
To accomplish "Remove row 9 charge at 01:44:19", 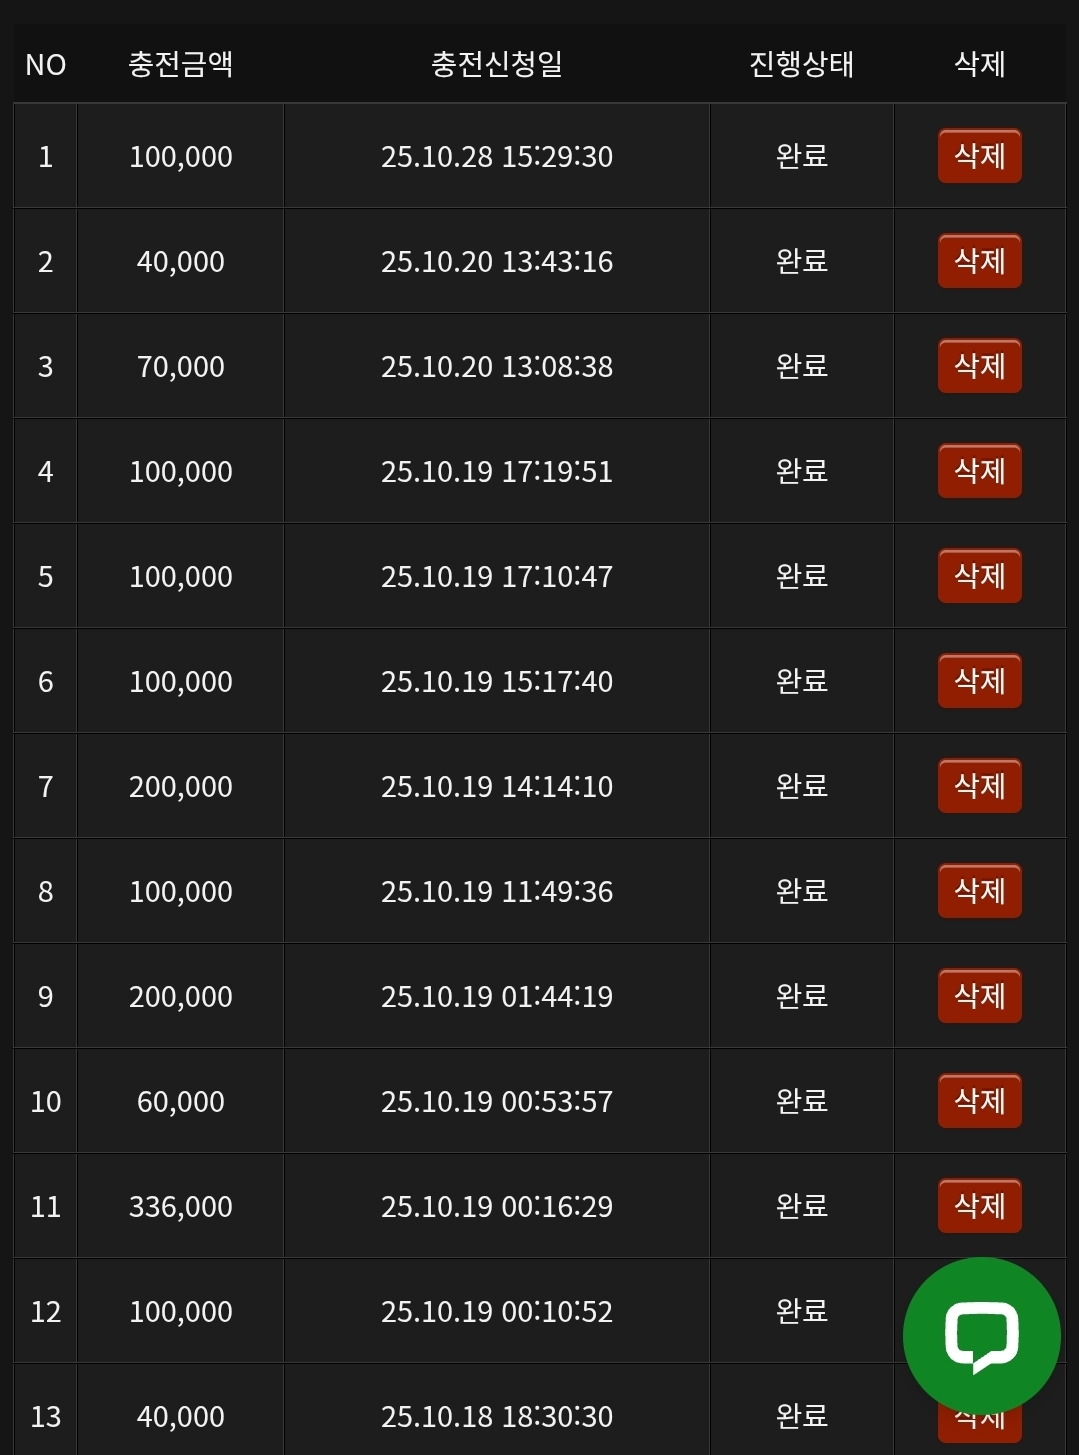I will (x=979, y=996).
